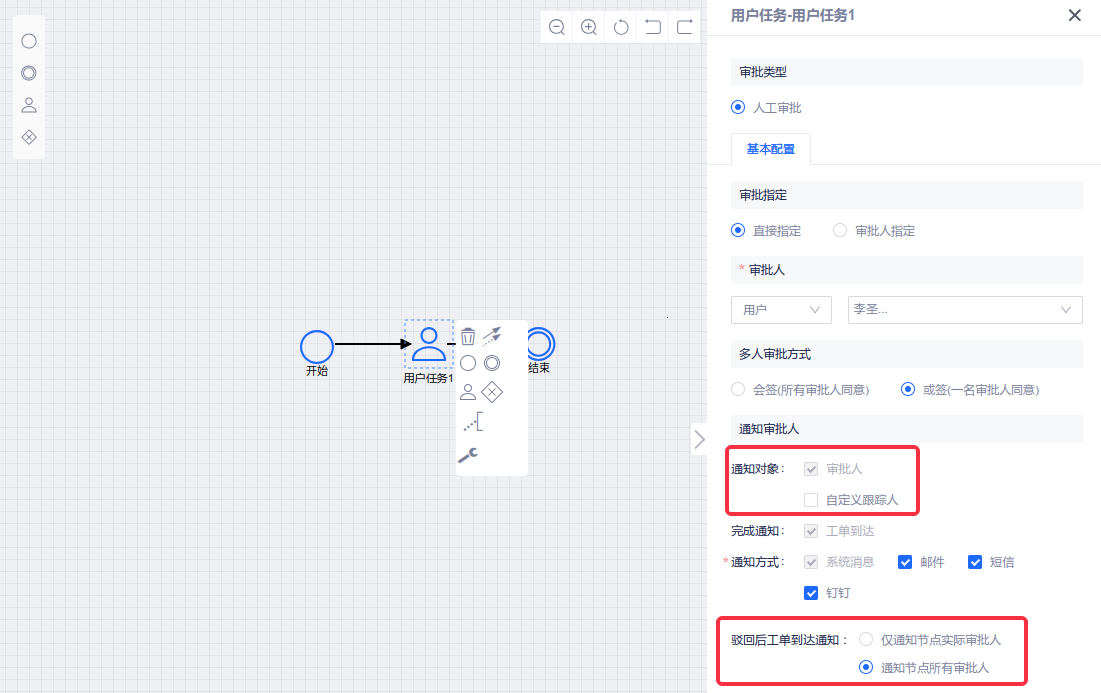This screenshot has width=1101, height=693.
Task: Click the zoom out magnifier icon
Action: tap(557, 27)
